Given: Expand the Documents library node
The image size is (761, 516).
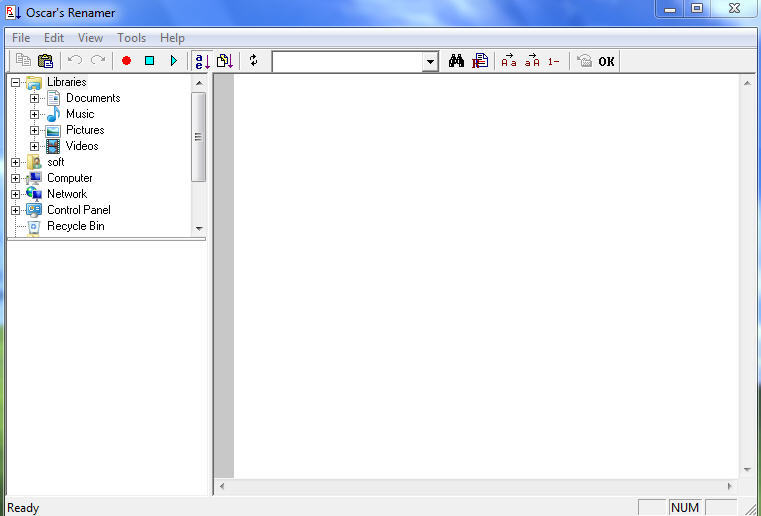Looking at the screenshot, I should 35,98.
